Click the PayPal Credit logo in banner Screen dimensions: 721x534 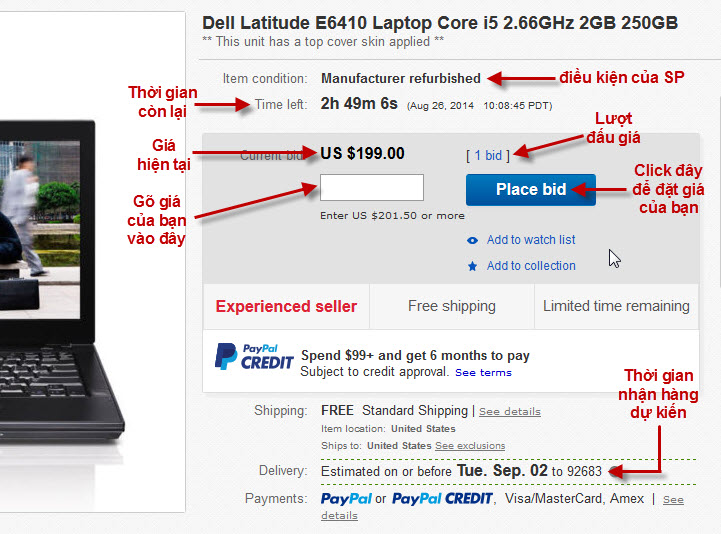[254, 357]
